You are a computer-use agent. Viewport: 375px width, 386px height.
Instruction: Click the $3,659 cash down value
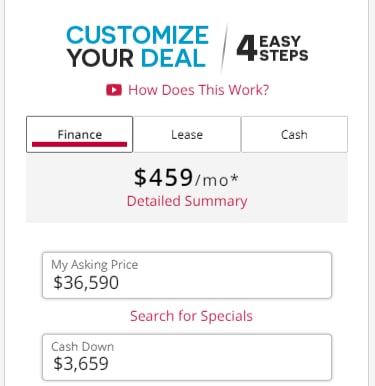(x=81, y=364)
